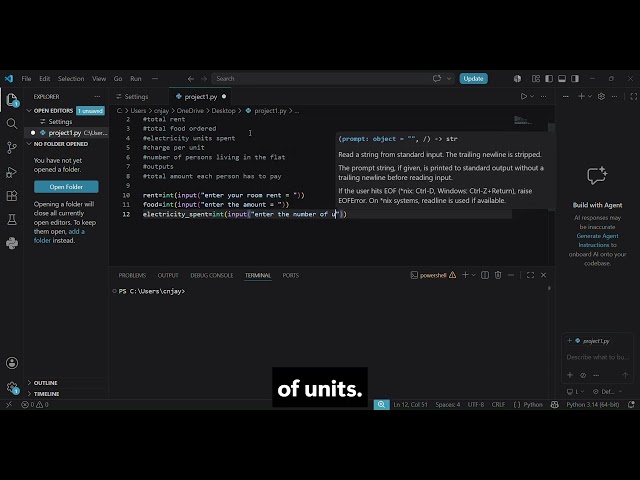Switch to the Problems panel tab
Screen dimensions: 640x480
[x=132, y=276]
